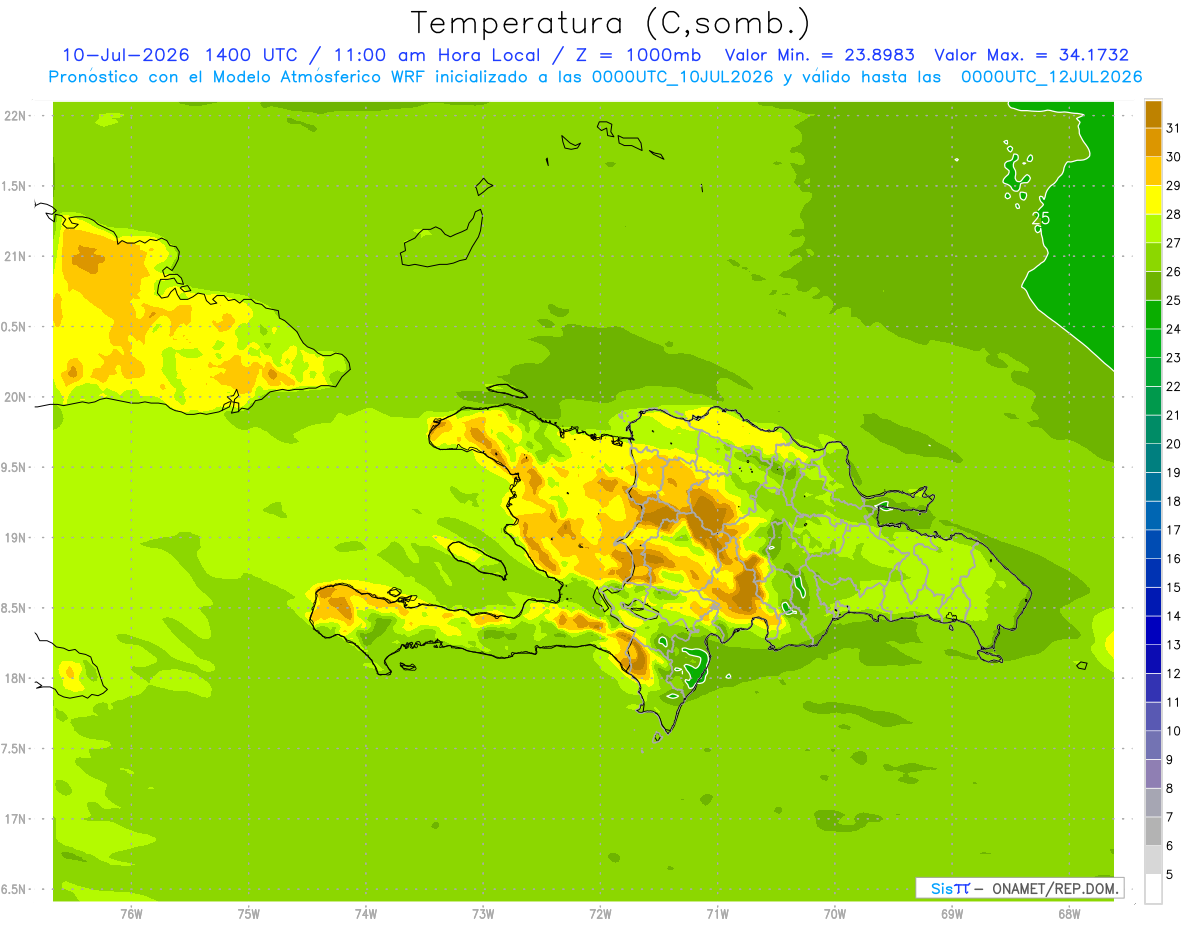Click the "18N" latitude axis label

coord(15,678)
